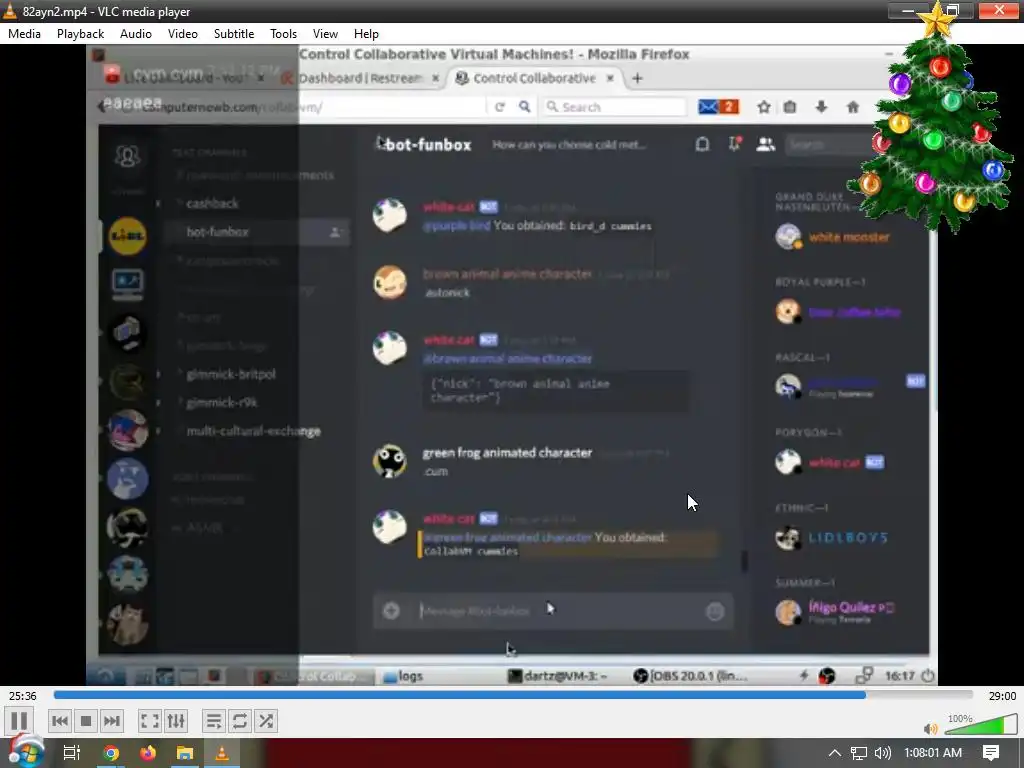Open the Media menu
The image size is (1024, 768).
pos(24,33)
